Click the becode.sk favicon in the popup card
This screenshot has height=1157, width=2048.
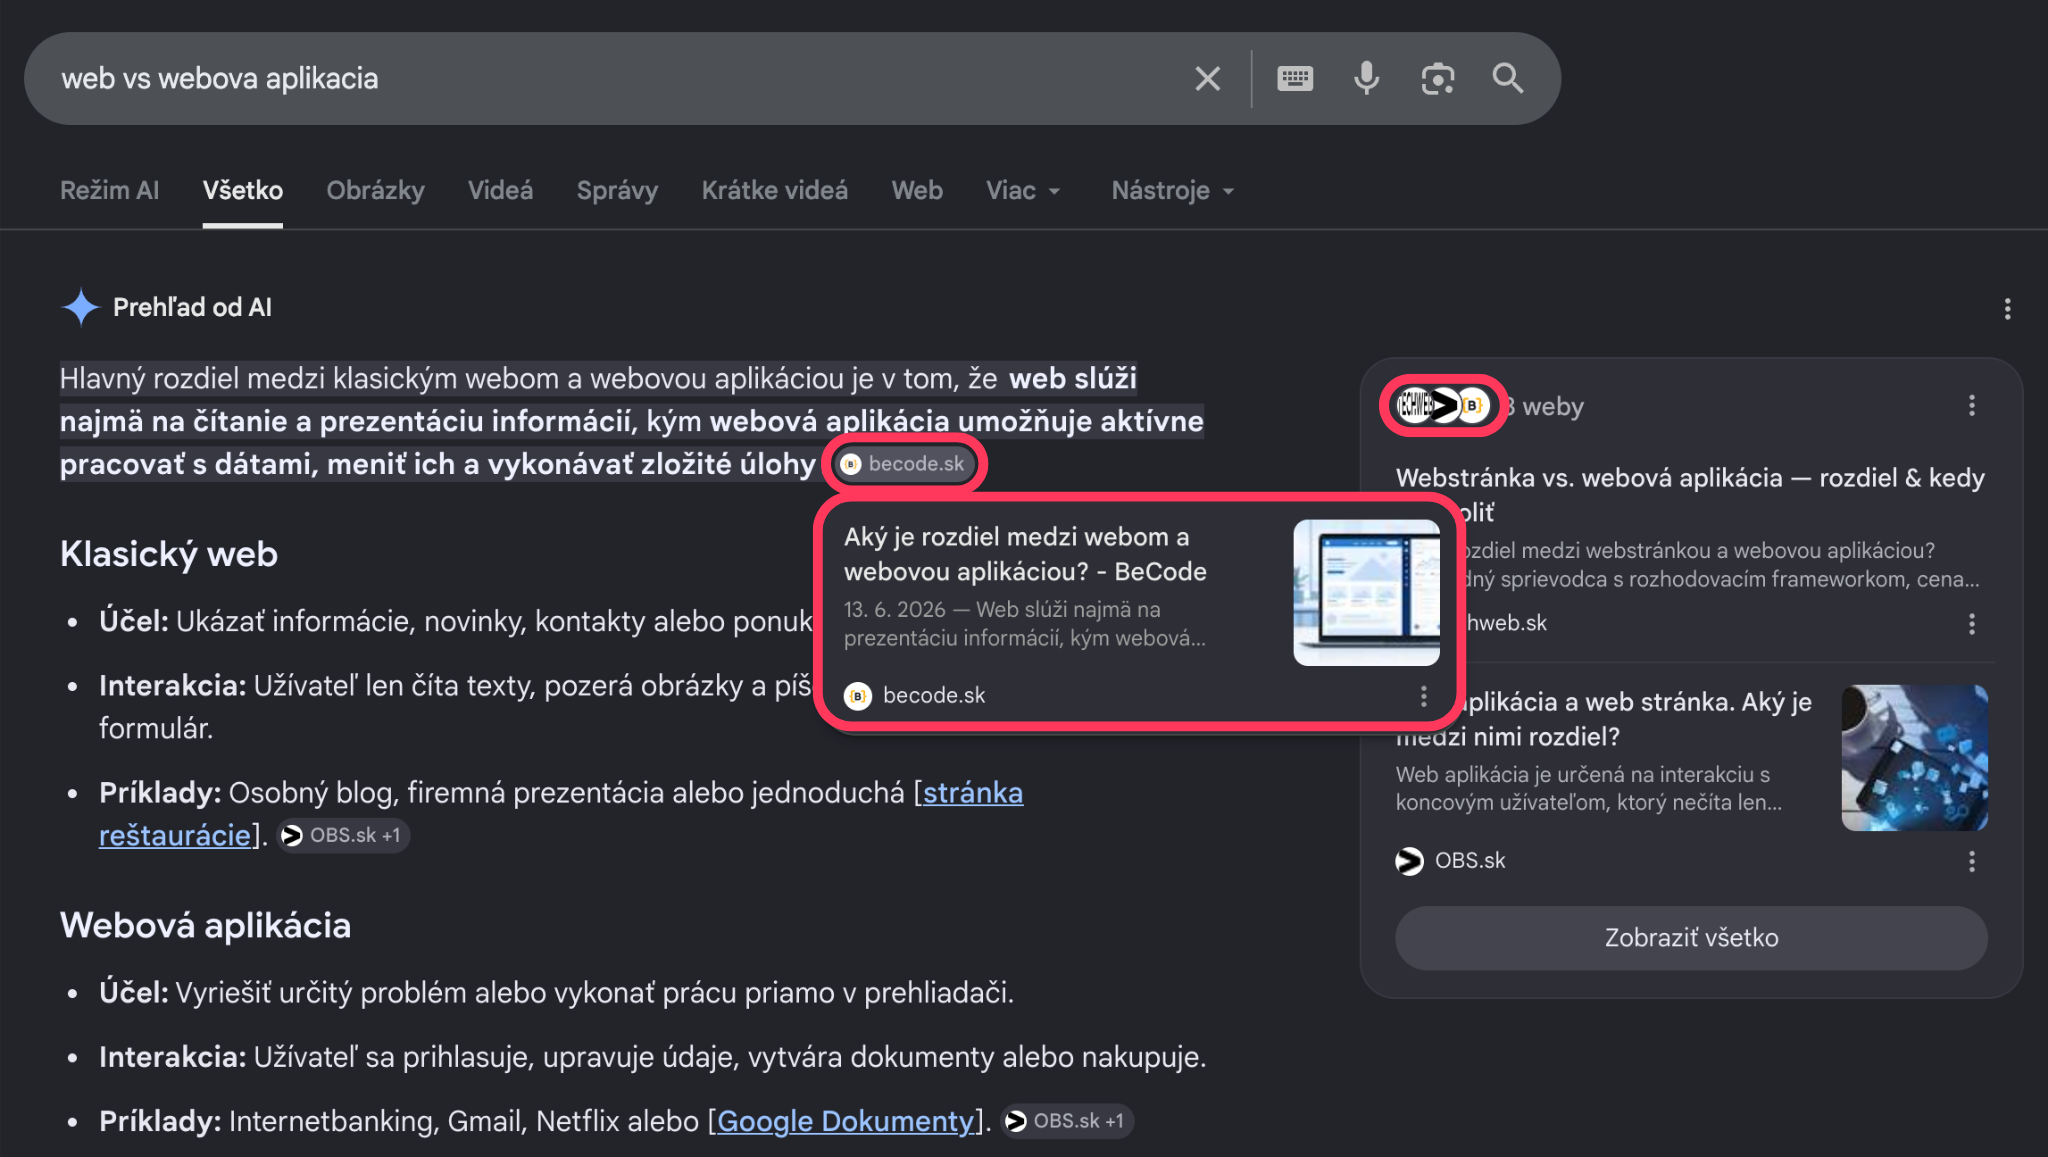click(858, 696)
